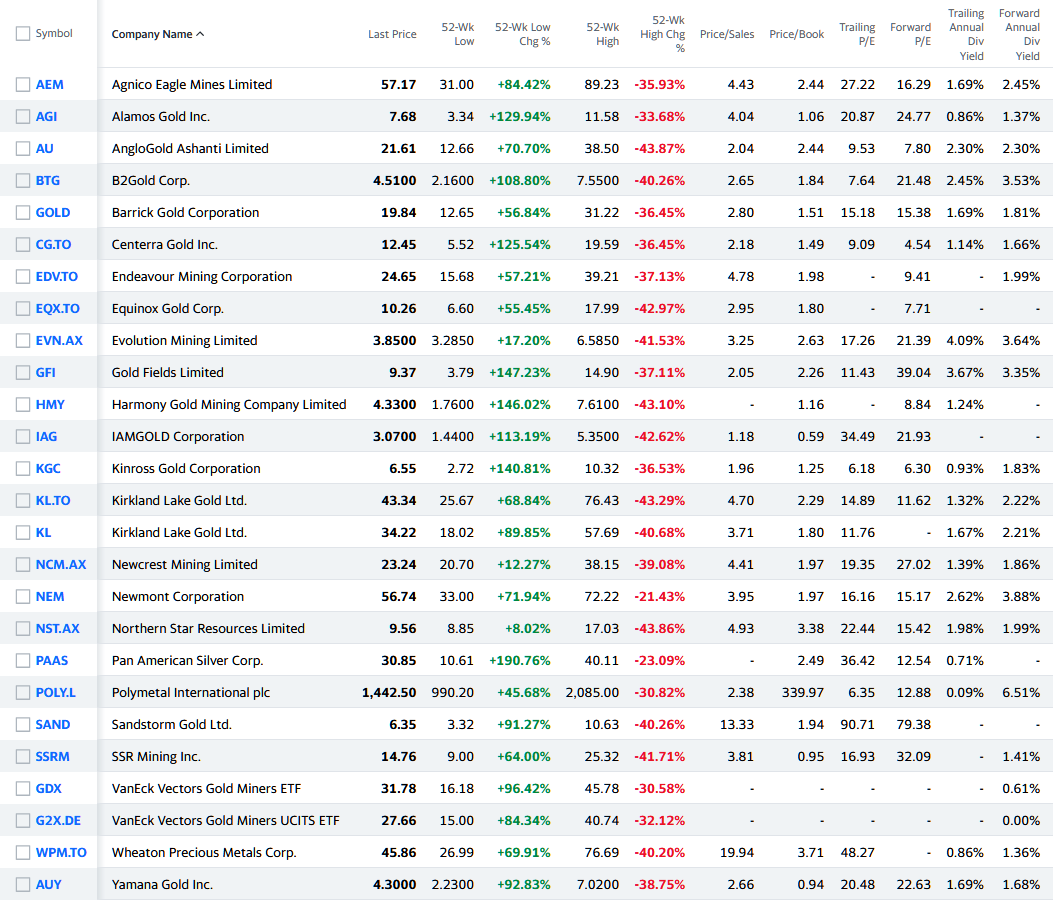The height and width of the screenshot is (906, 1053).
Task: Click Wheaton Price/Sales value 19.94
Action: 737,852
